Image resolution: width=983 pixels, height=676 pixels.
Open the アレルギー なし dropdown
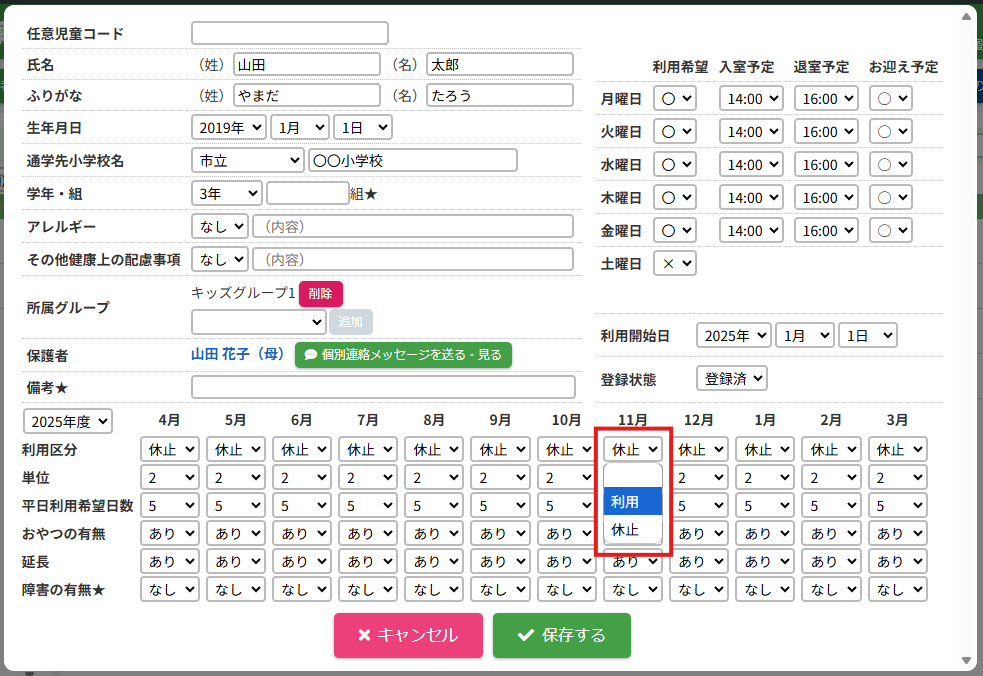tap(219, 227)
